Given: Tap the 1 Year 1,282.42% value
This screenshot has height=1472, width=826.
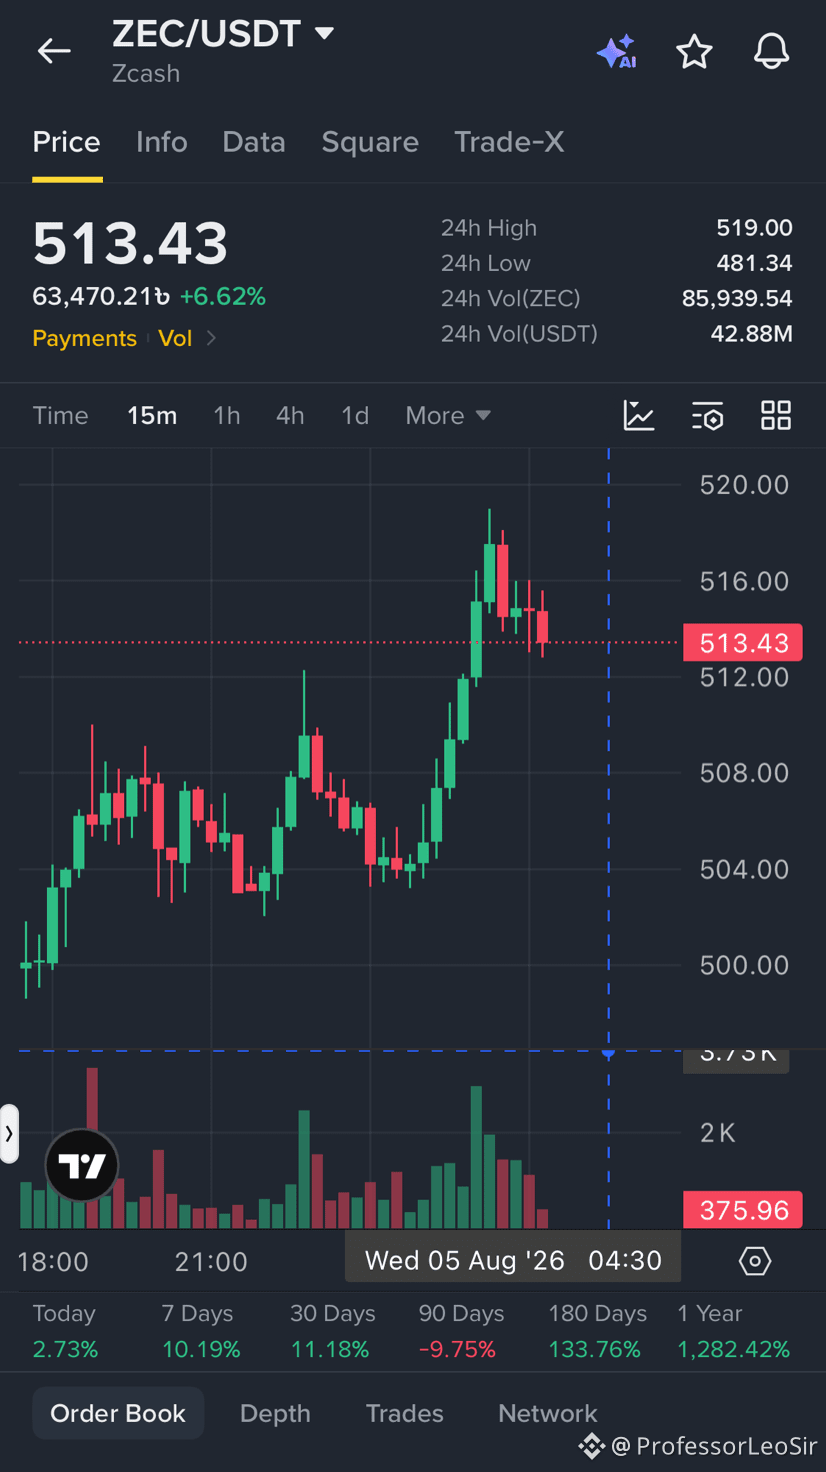Looking at the screenshot, I should tap(733, 1349).
